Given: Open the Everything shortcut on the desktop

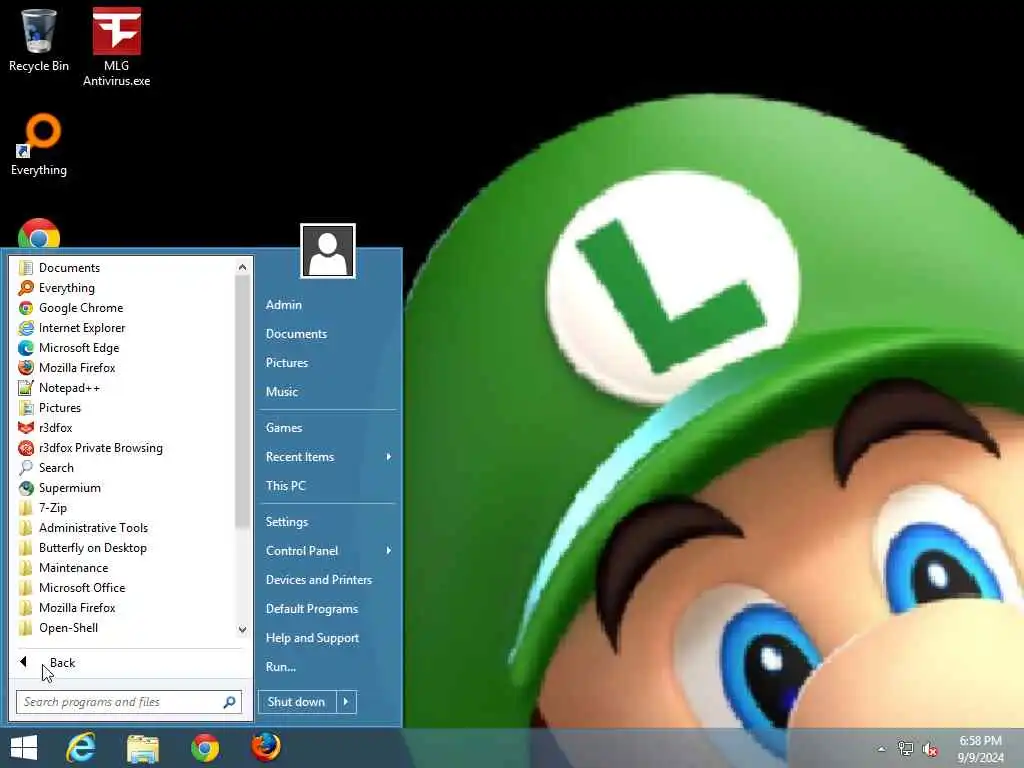Looking at the screenshot, I should tap(39, 145).
